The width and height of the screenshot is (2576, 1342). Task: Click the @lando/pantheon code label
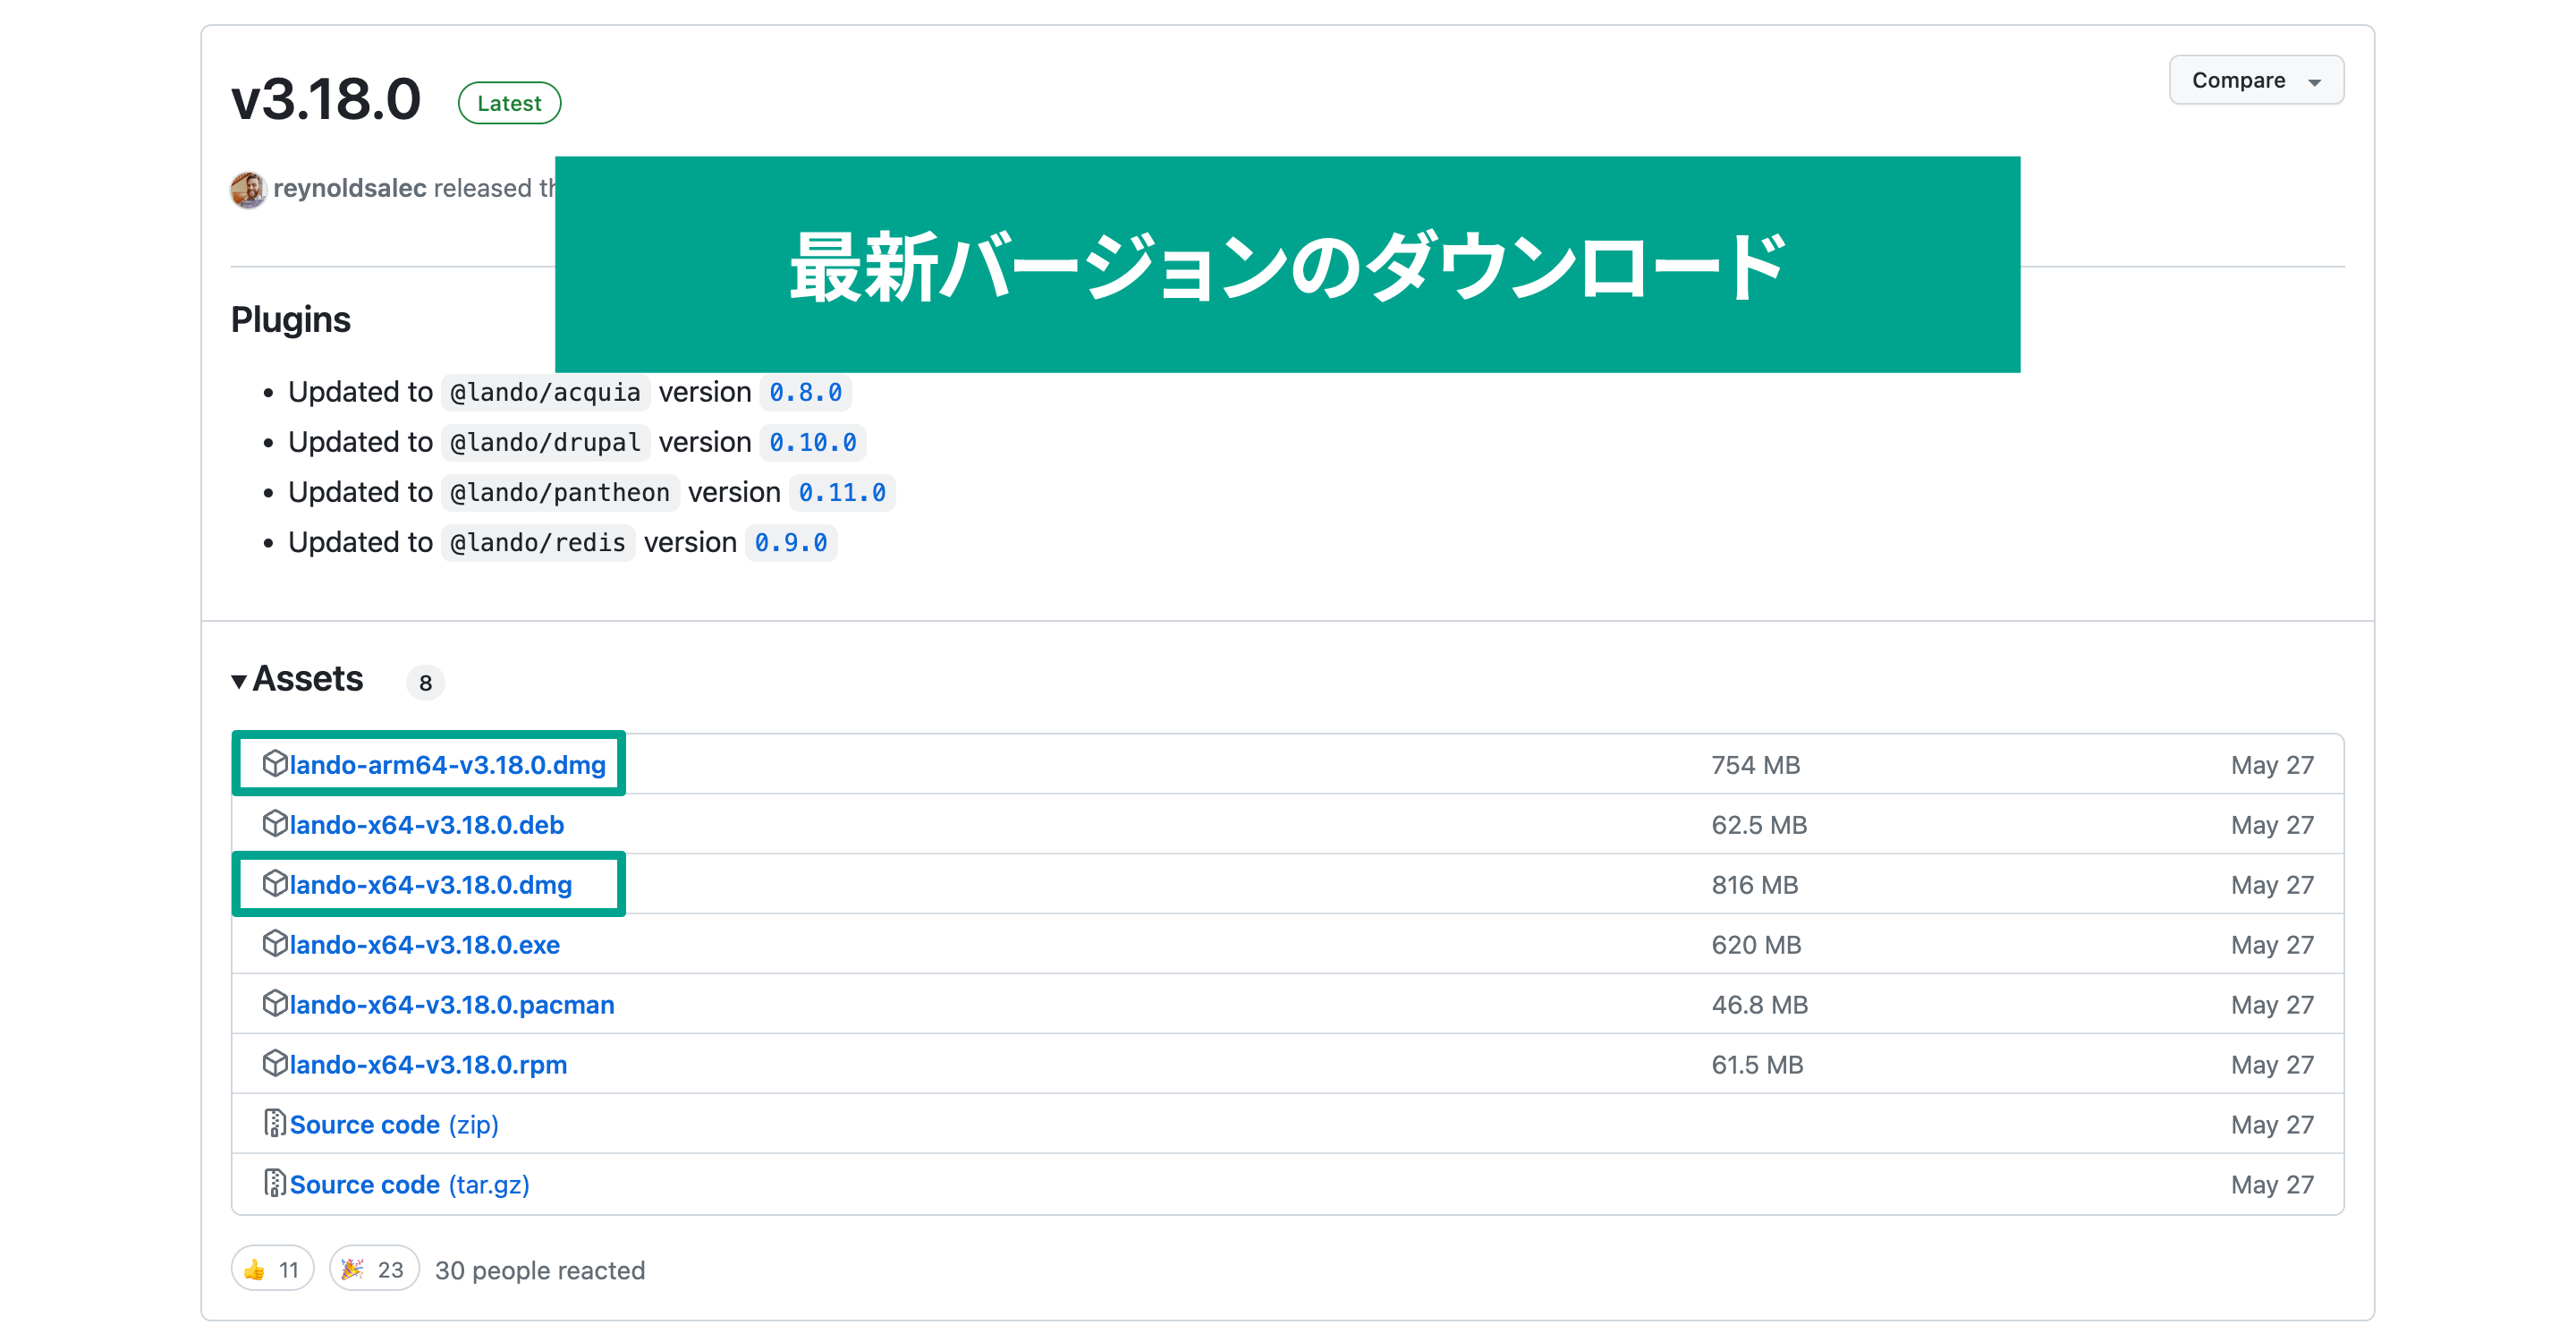click(x=560, y=492)
